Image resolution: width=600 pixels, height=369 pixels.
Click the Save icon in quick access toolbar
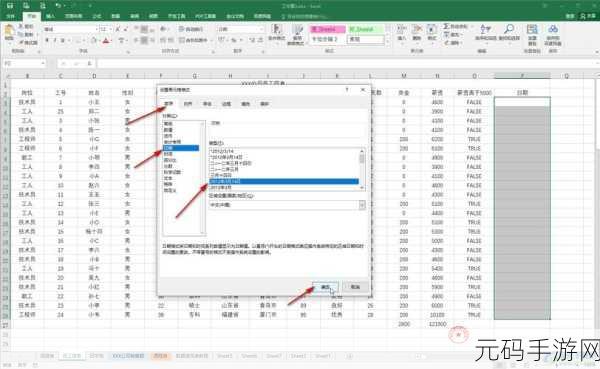[x=10, y=5]
